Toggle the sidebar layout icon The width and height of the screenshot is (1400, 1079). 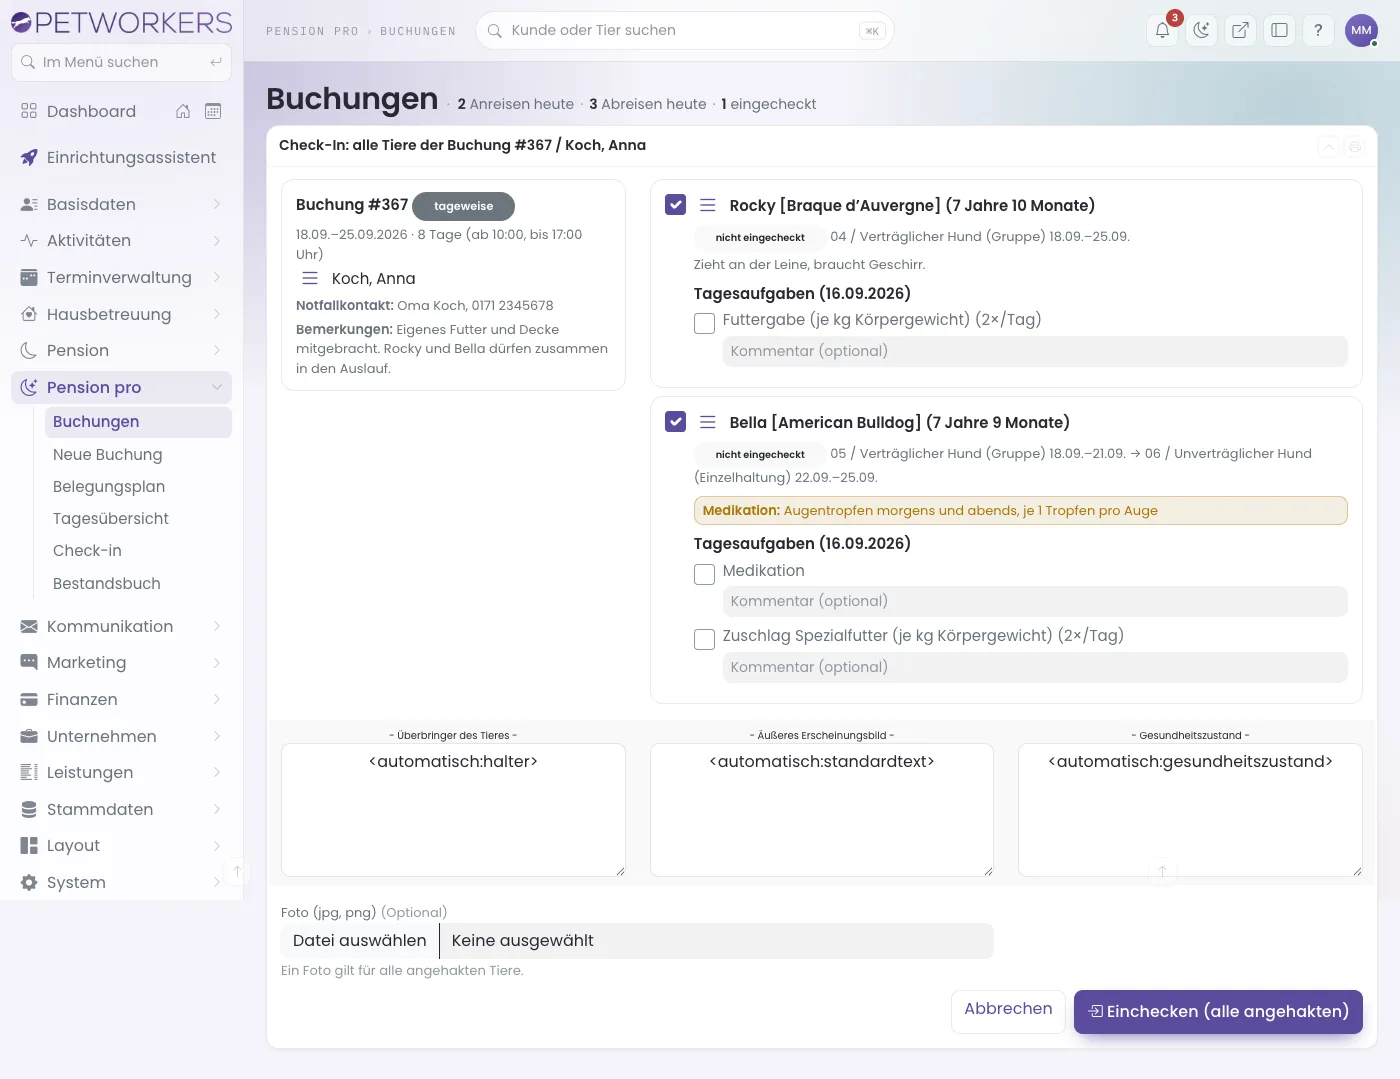1279,30
